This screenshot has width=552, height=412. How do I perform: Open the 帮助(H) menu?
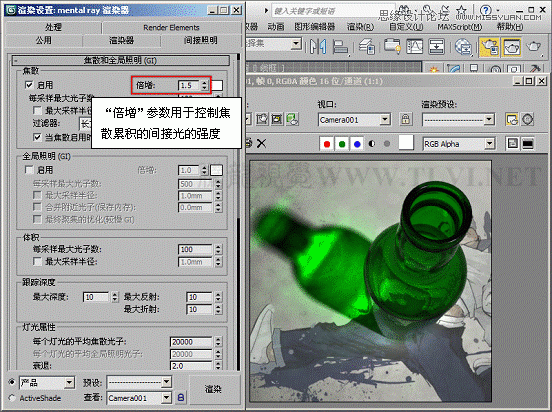point(510,27)
